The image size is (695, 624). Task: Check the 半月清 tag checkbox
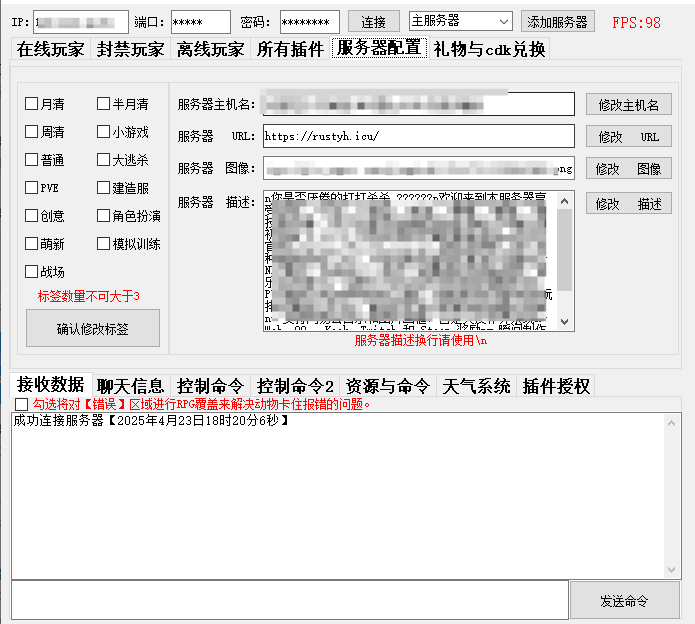click(x=103, y=104)
